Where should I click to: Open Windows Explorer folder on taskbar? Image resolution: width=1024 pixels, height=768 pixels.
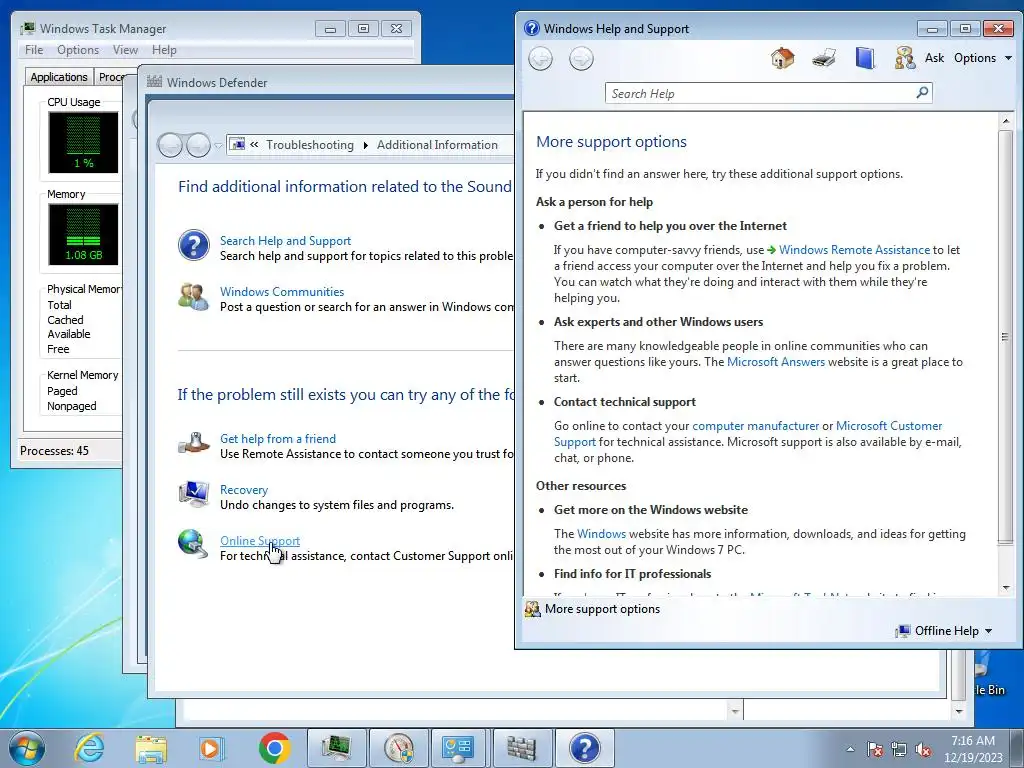(x=151, y=748)
